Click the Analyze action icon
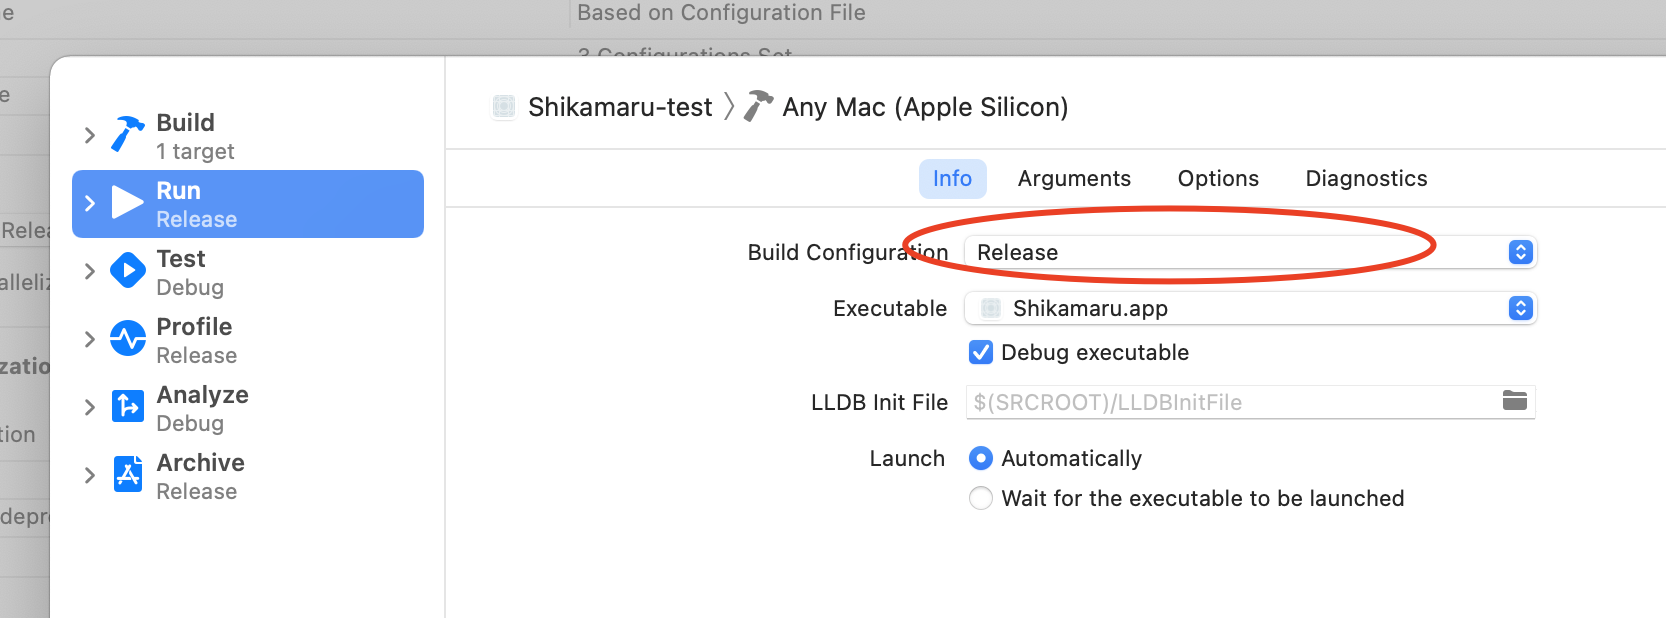This screenshot has height=618, width=1666. tap(127, 407)
